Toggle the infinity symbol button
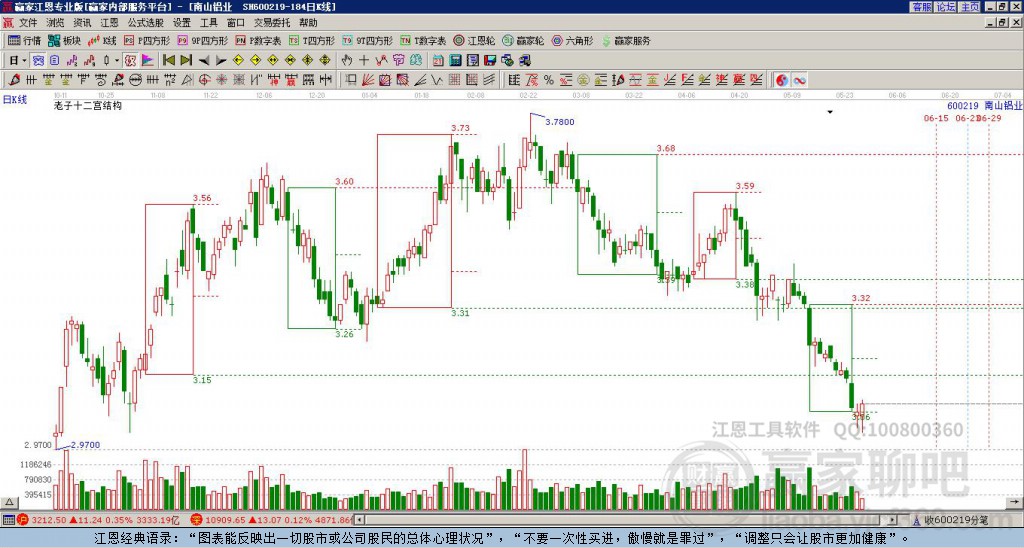Image resolution: width=1024 pixels, height=548 pixels. click(799, 80)
